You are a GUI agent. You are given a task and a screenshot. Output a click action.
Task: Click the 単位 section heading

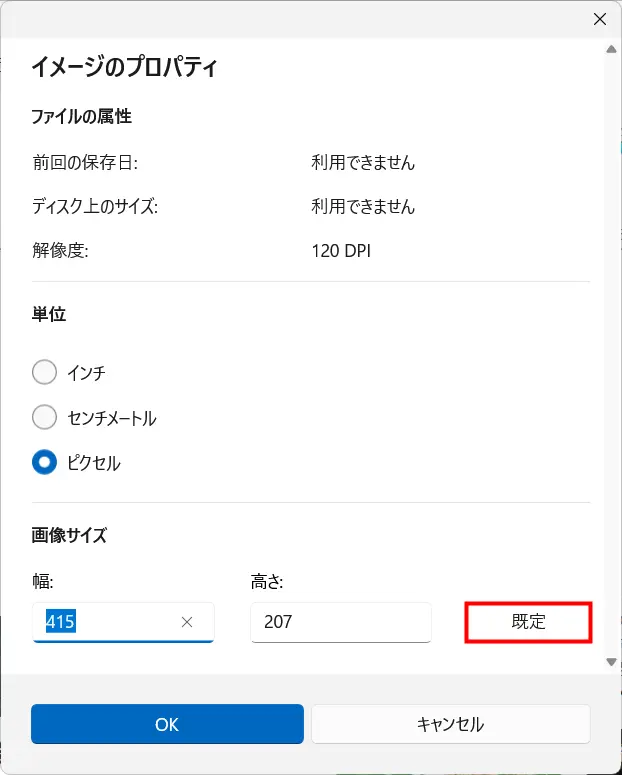tap(49, 314)
